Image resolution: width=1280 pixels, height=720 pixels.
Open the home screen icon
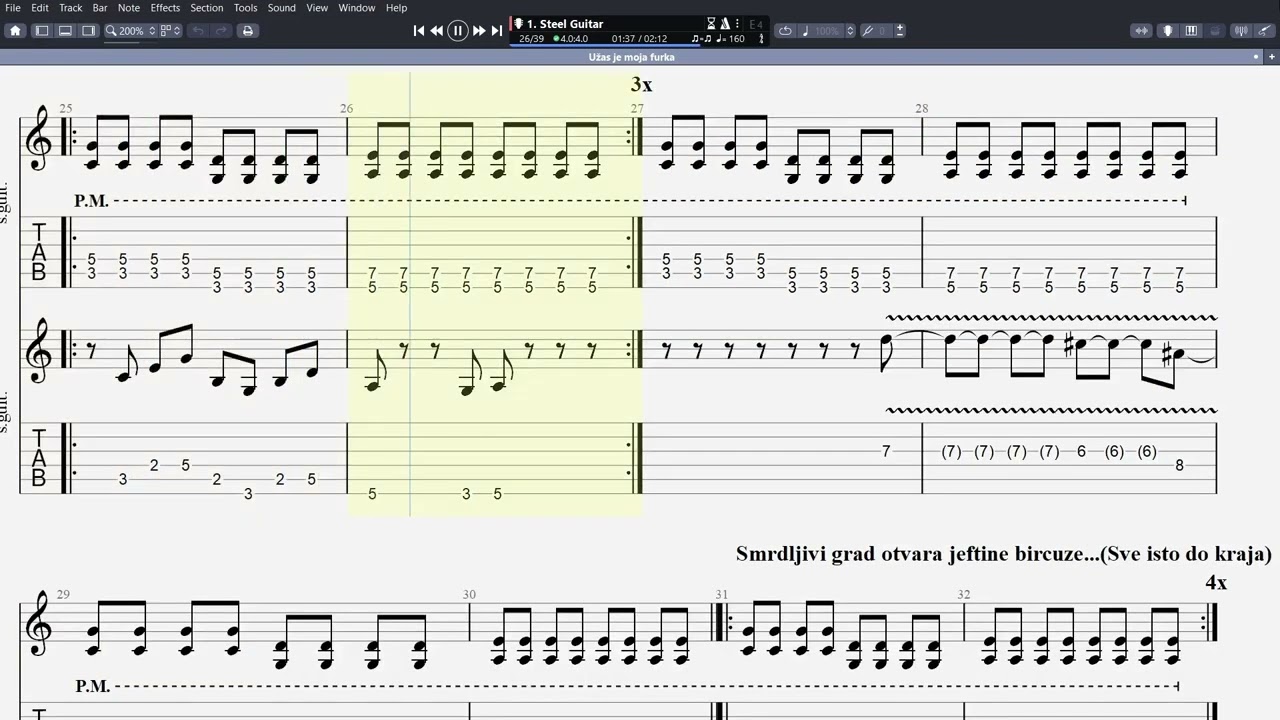(15, 31)
